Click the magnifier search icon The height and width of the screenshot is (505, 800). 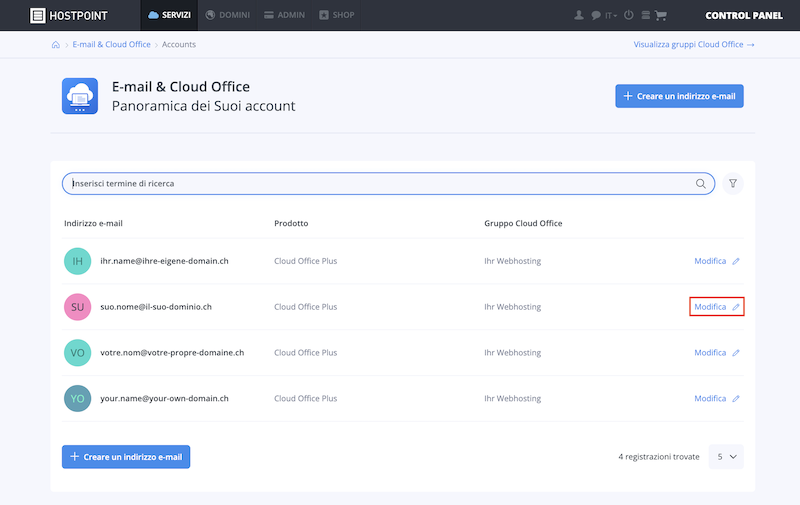(x=701, y=184)
